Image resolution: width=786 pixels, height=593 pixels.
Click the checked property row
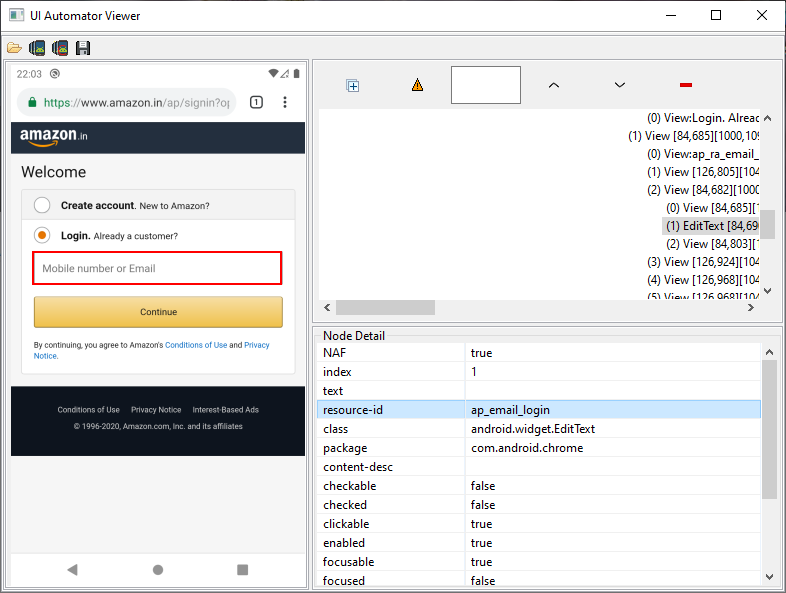click(539, 505)
